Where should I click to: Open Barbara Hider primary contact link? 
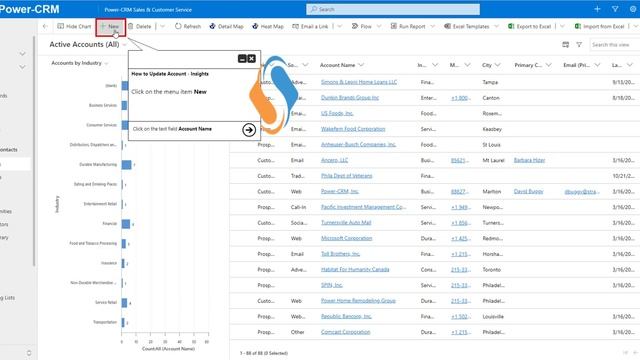[529, 160]
